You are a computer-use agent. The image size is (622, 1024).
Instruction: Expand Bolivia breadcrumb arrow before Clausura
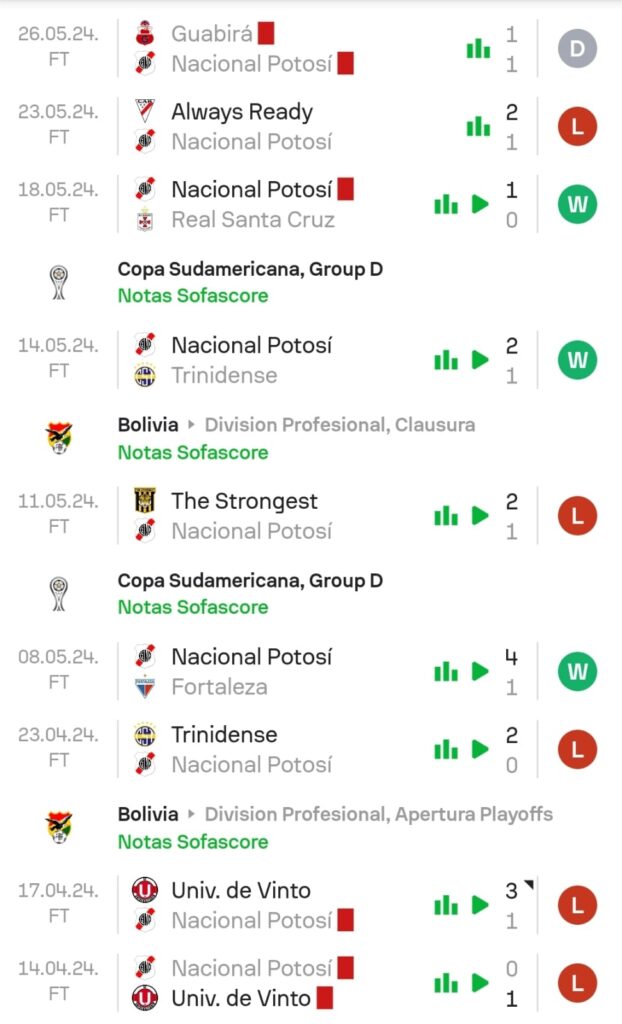(191, 424)
